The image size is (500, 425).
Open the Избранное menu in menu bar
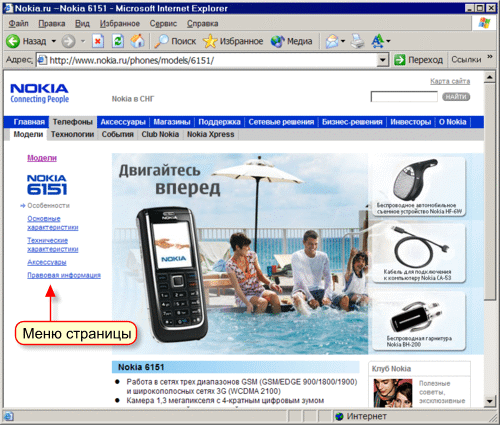click(120, 24)
